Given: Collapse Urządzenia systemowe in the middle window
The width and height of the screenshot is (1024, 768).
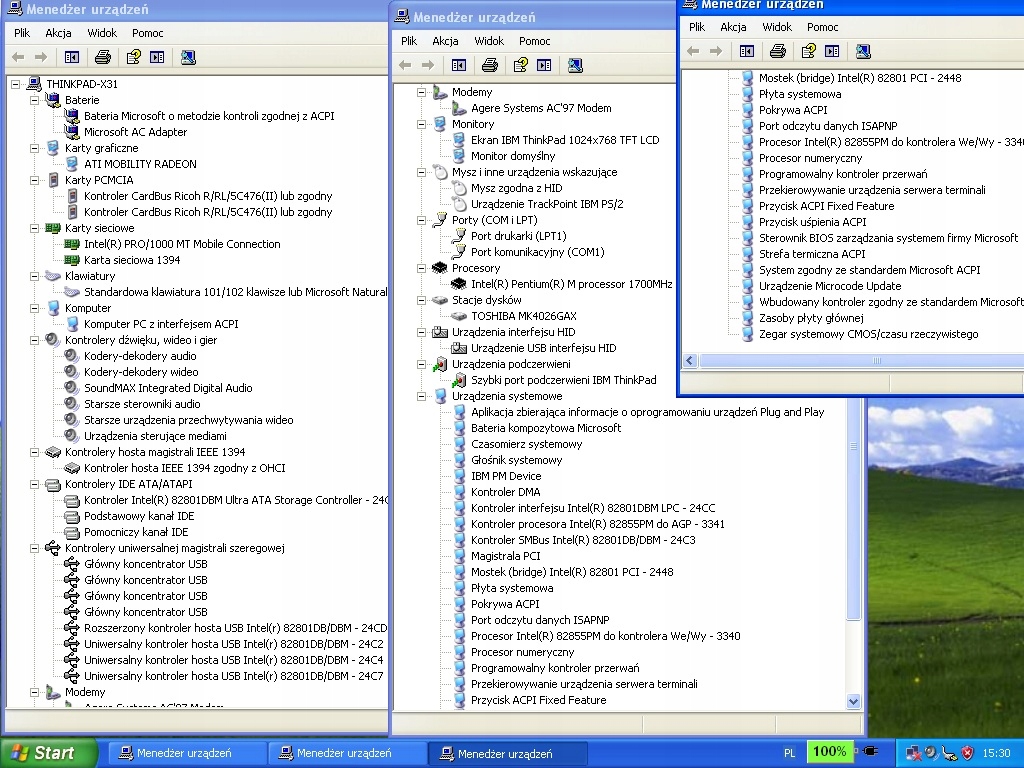Looking at the screenshot, I should (422, 396).
